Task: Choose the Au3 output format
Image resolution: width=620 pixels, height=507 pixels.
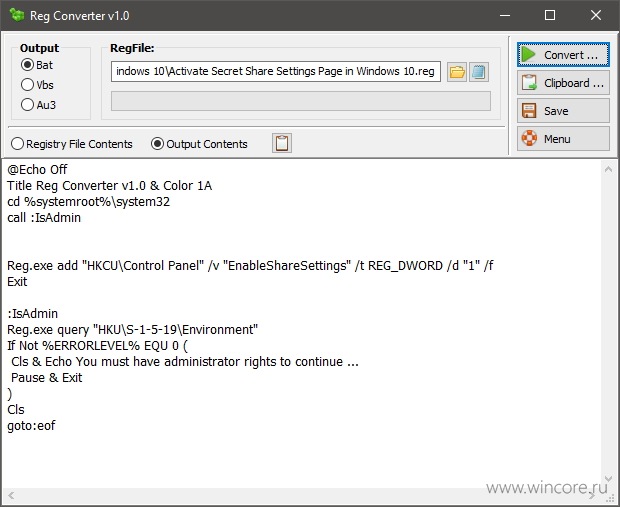Action: point(27,105)
